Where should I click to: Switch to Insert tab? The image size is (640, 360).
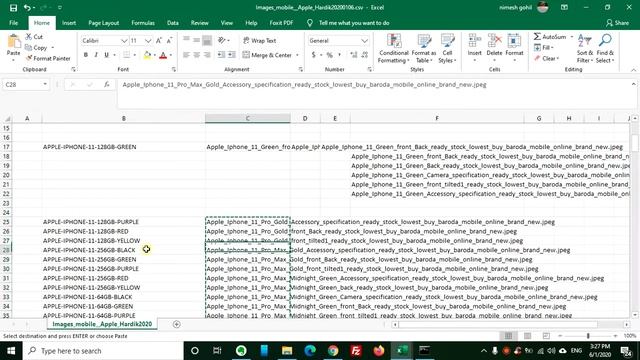69,23
